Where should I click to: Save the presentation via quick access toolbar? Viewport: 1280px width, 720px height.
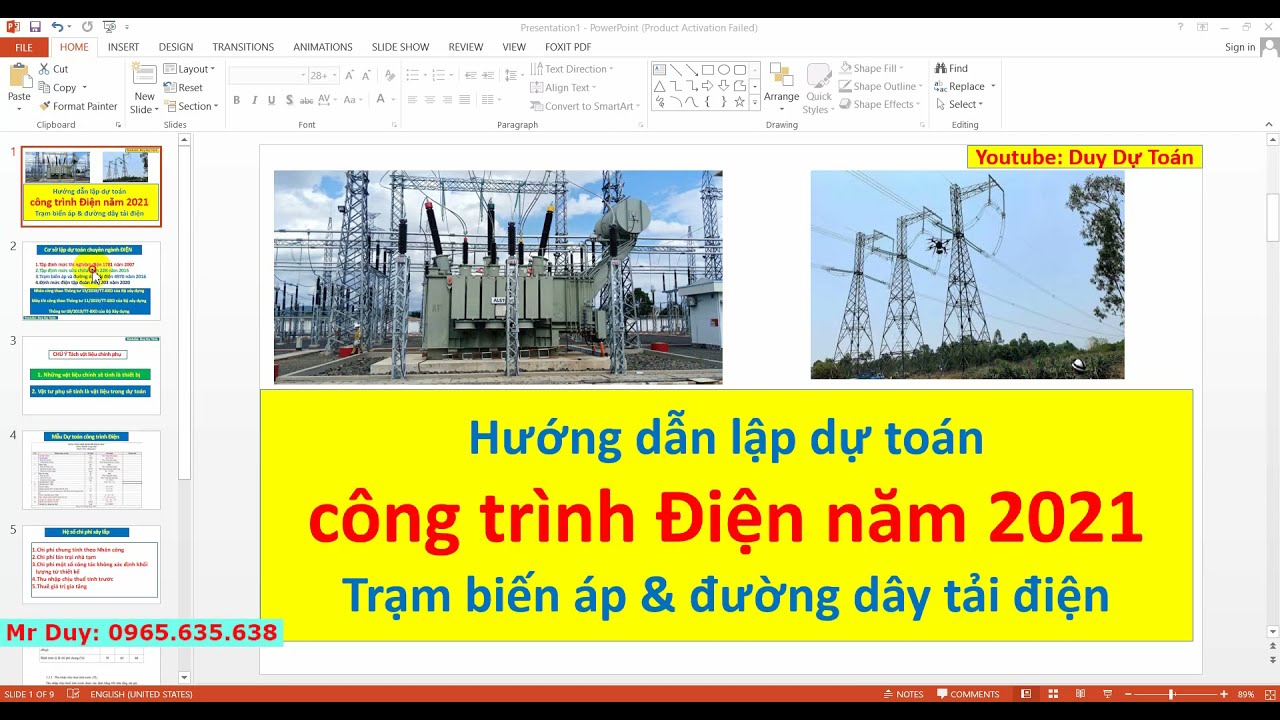click(x=35, y=27)
